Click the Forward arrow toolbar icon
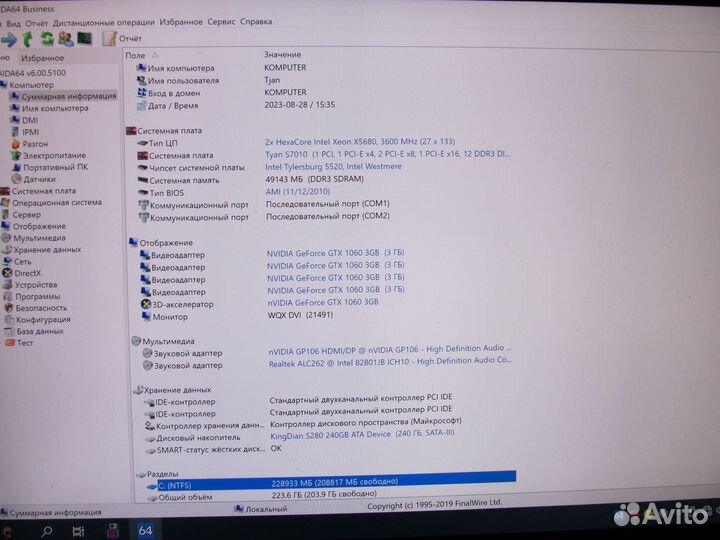 [9, 40]
